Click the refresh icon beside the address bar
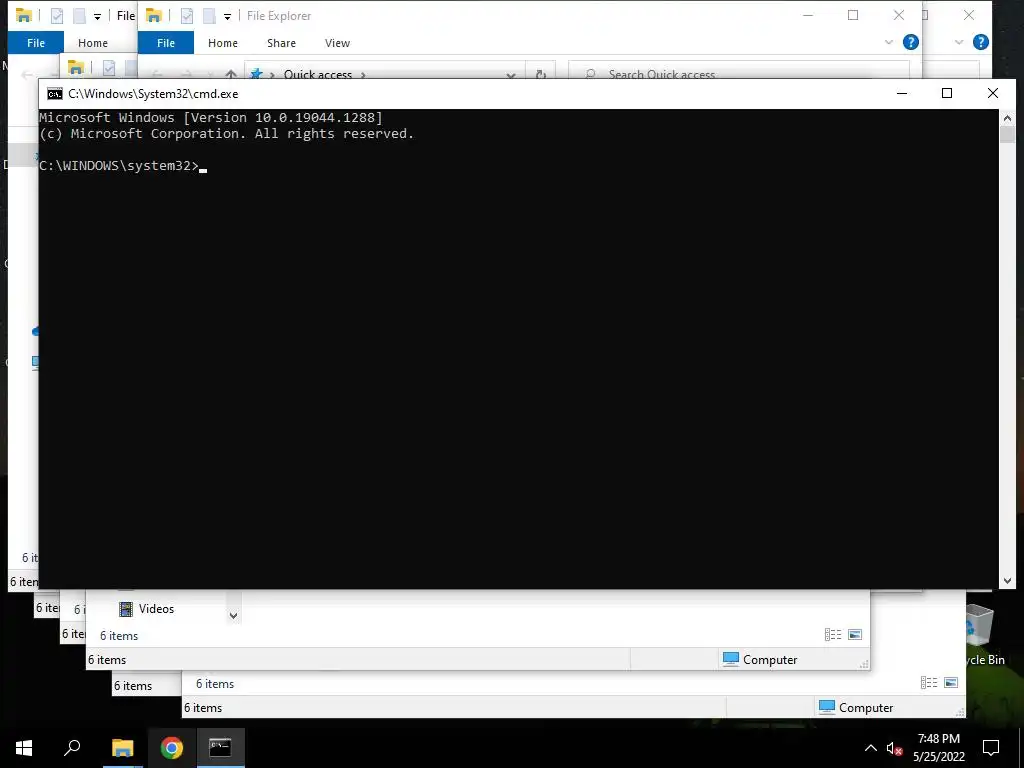 [x=541, y=74]
